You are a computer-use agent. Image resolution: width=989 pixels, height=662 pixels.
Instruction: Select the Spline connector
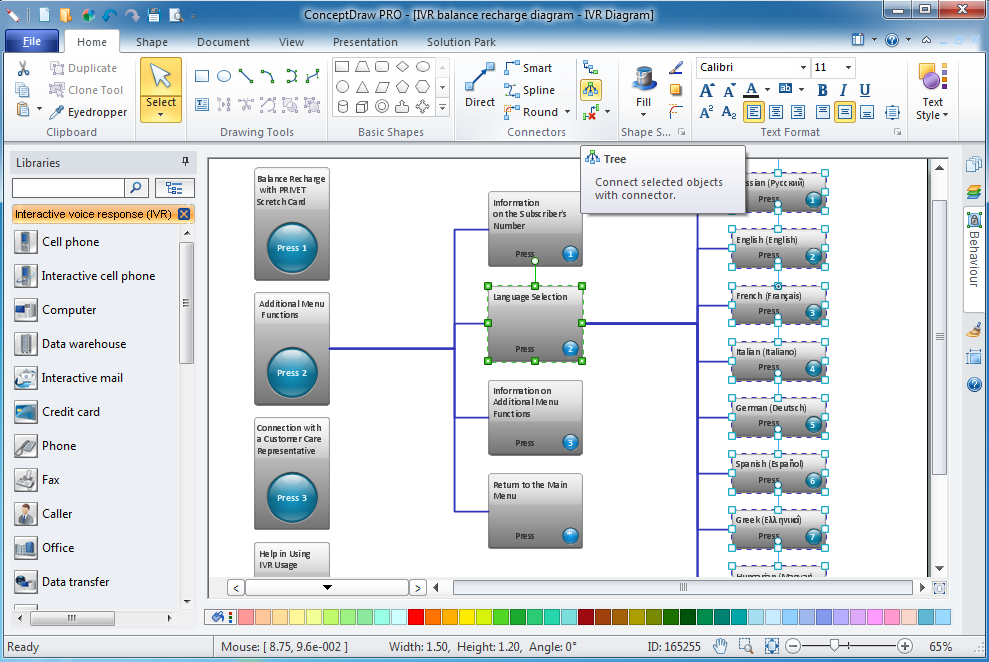(530, 90)
